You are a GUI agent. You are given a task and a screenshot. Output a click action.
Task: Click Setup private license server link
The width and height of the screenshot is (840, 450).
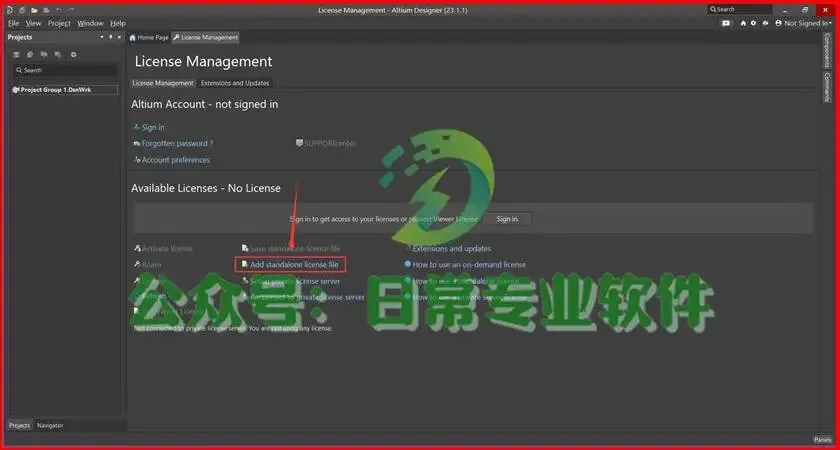(295, 281)
